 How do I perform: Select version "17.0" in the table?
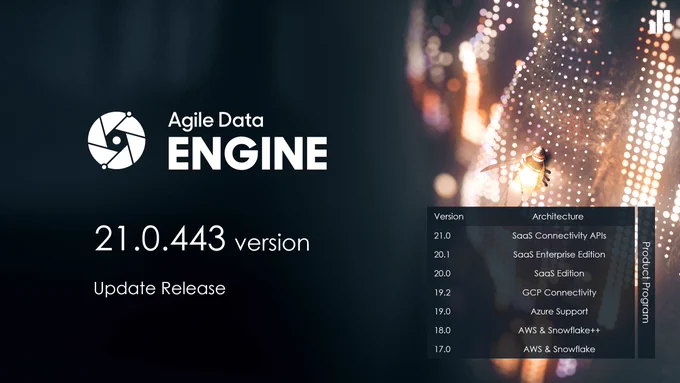tap(442, 349)
